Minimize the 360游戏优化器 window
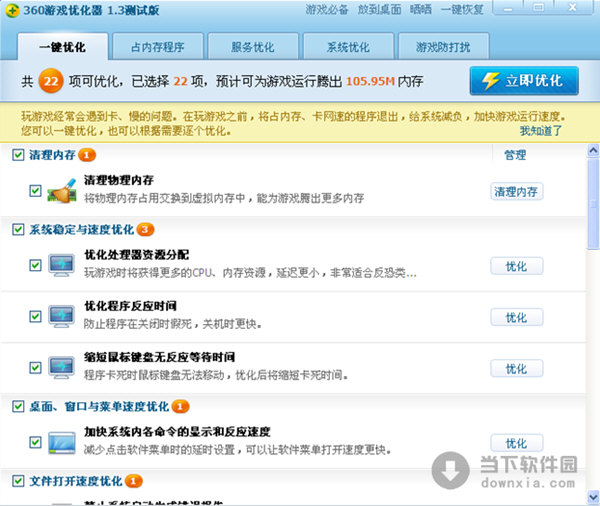 [x=509, y=7]
